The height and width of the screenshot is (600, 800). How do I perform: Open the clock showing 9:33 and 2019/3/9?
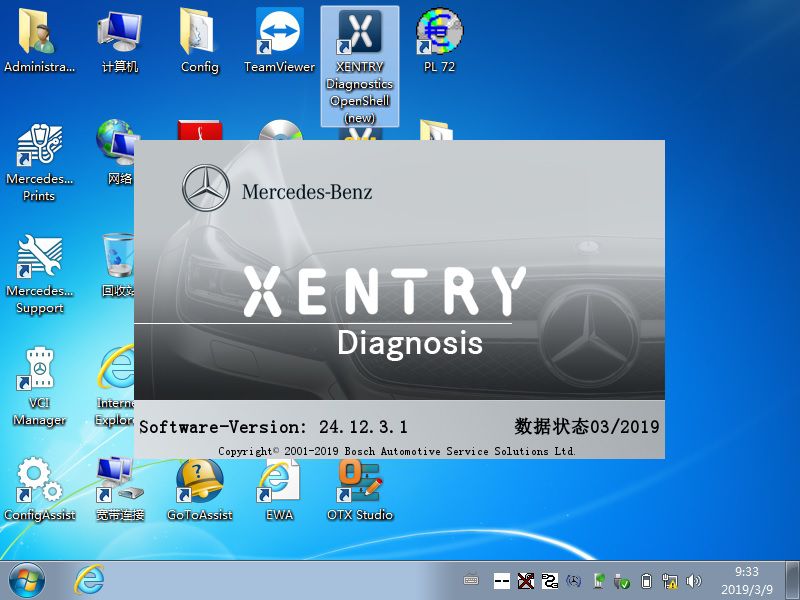coord(747,581)
